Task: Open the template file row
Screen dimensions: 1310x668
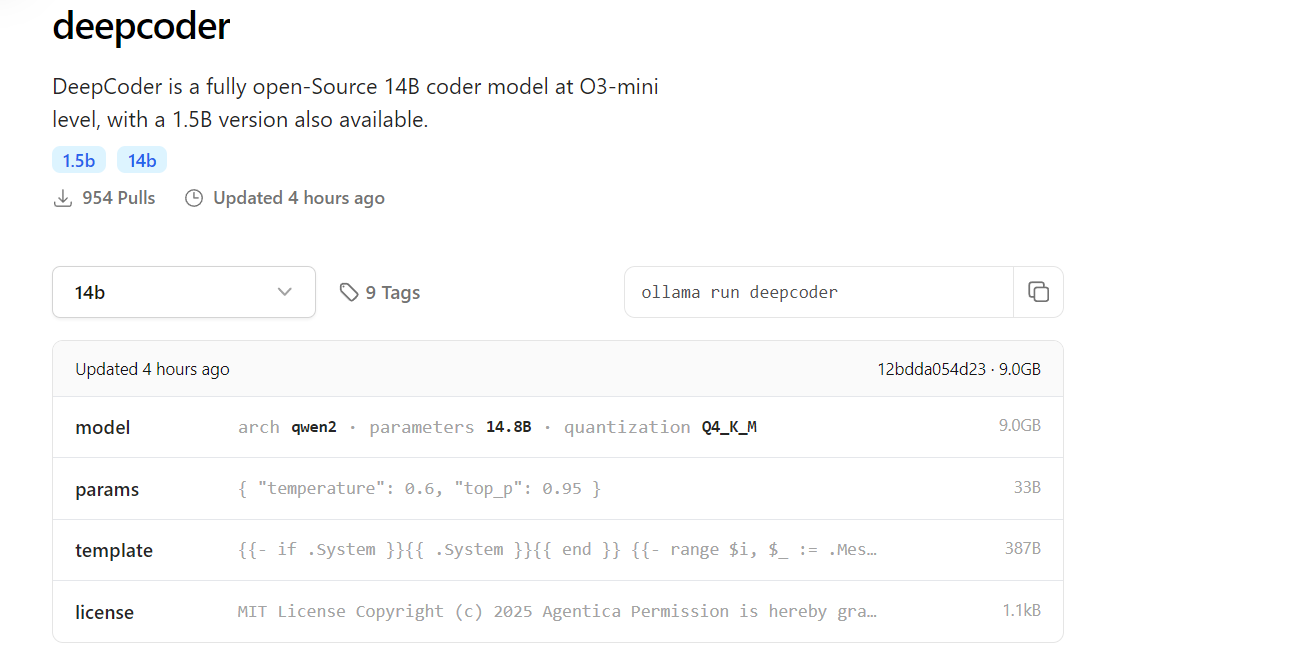Action: point(114,550)
